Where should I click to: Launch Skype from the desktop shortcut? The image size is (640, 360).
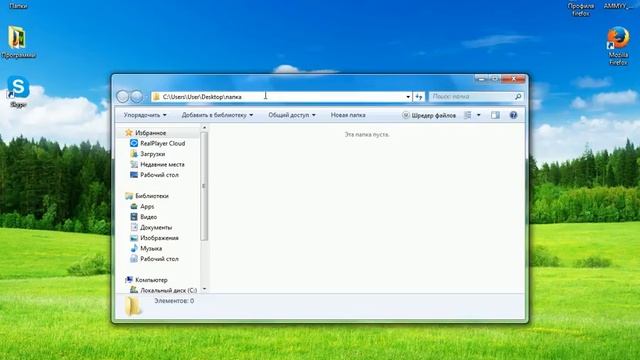pyautogui.click(x=18, y=91)
